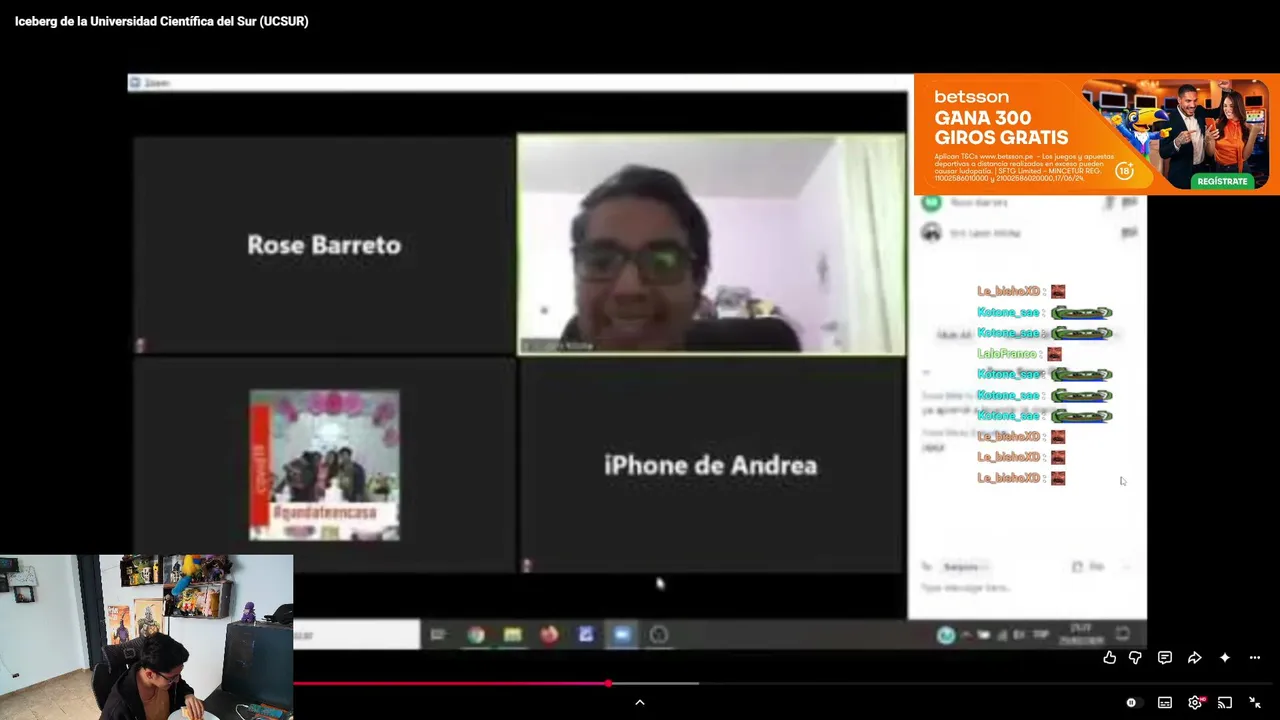Screen dimensions: 1280x720
Task: Click the REGÍSTRATE button on betsson ad
Action: 1222,181
